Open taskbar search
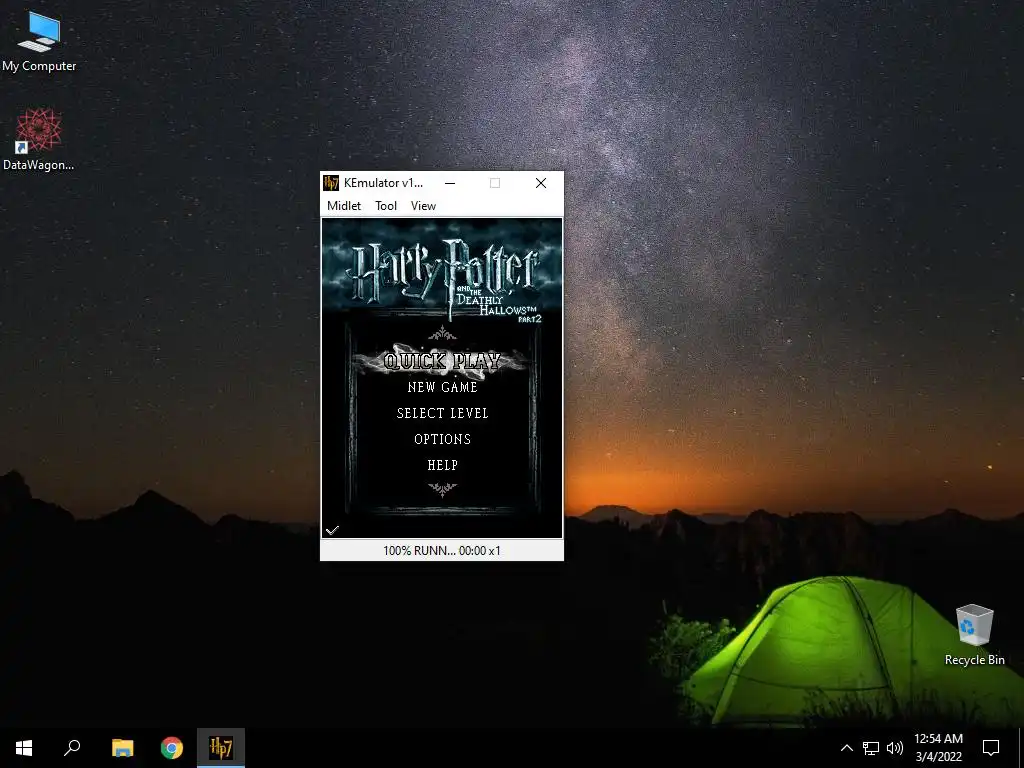 point(72,748)
